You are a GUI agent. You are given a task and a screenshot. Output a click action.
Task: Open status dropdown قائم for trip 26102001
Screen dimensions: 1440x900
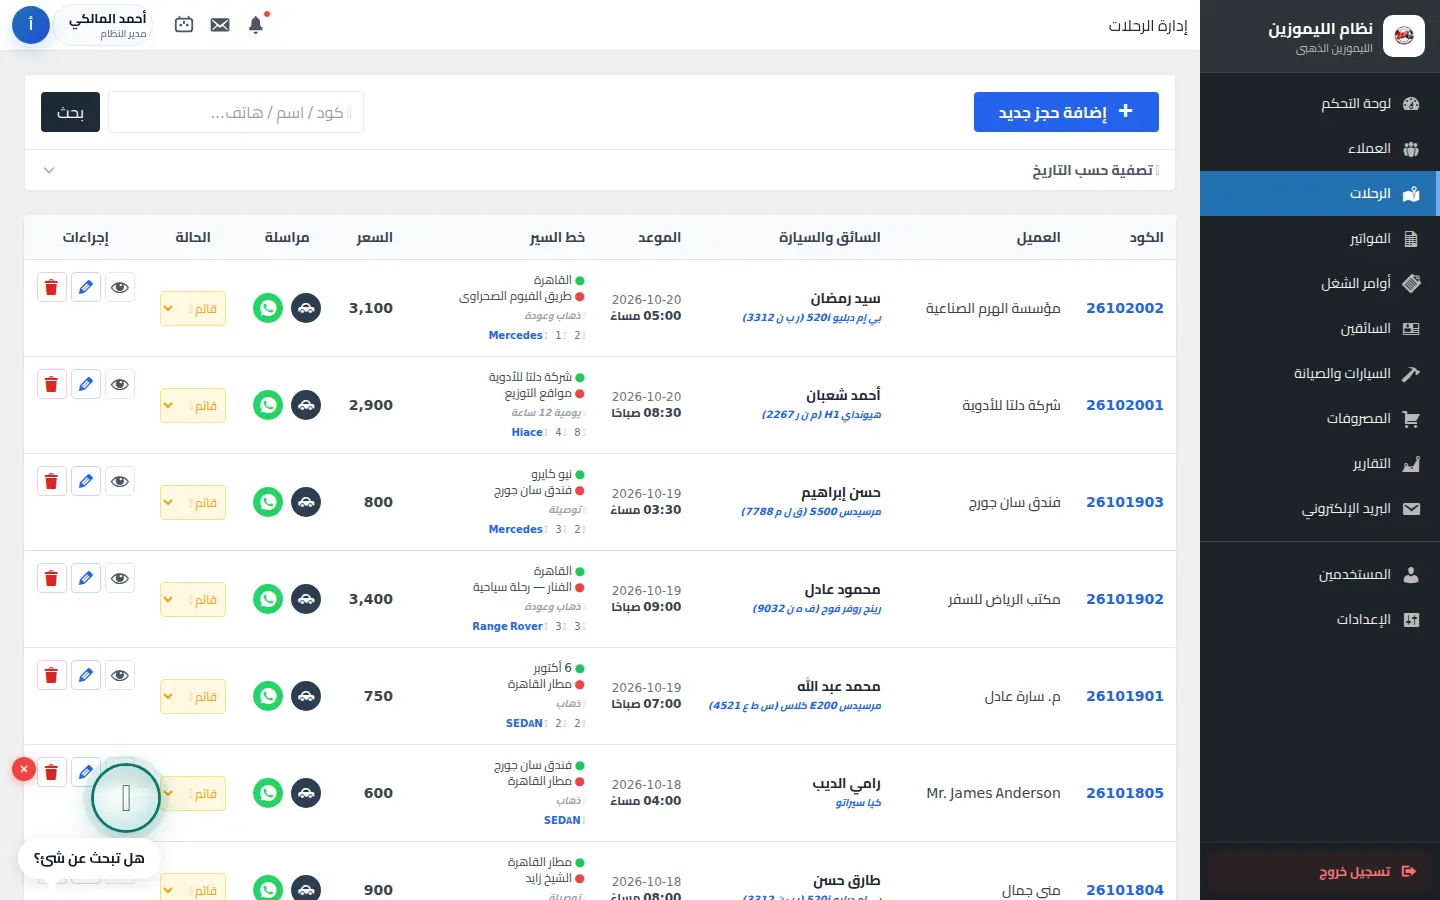(x=193, y=405)
